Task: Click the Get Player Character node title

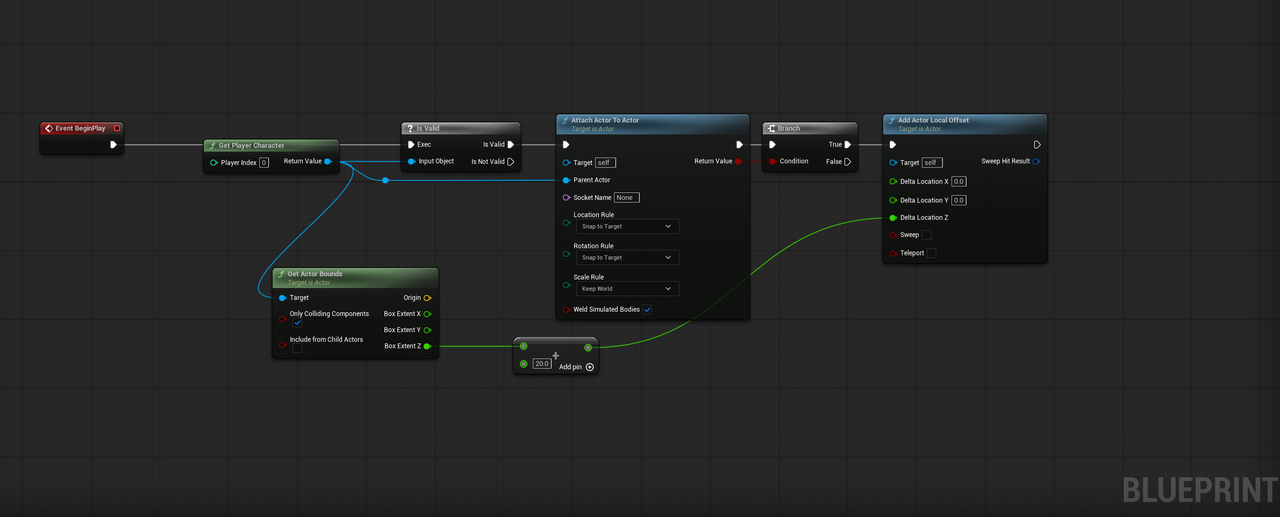Action: point(251,145)
